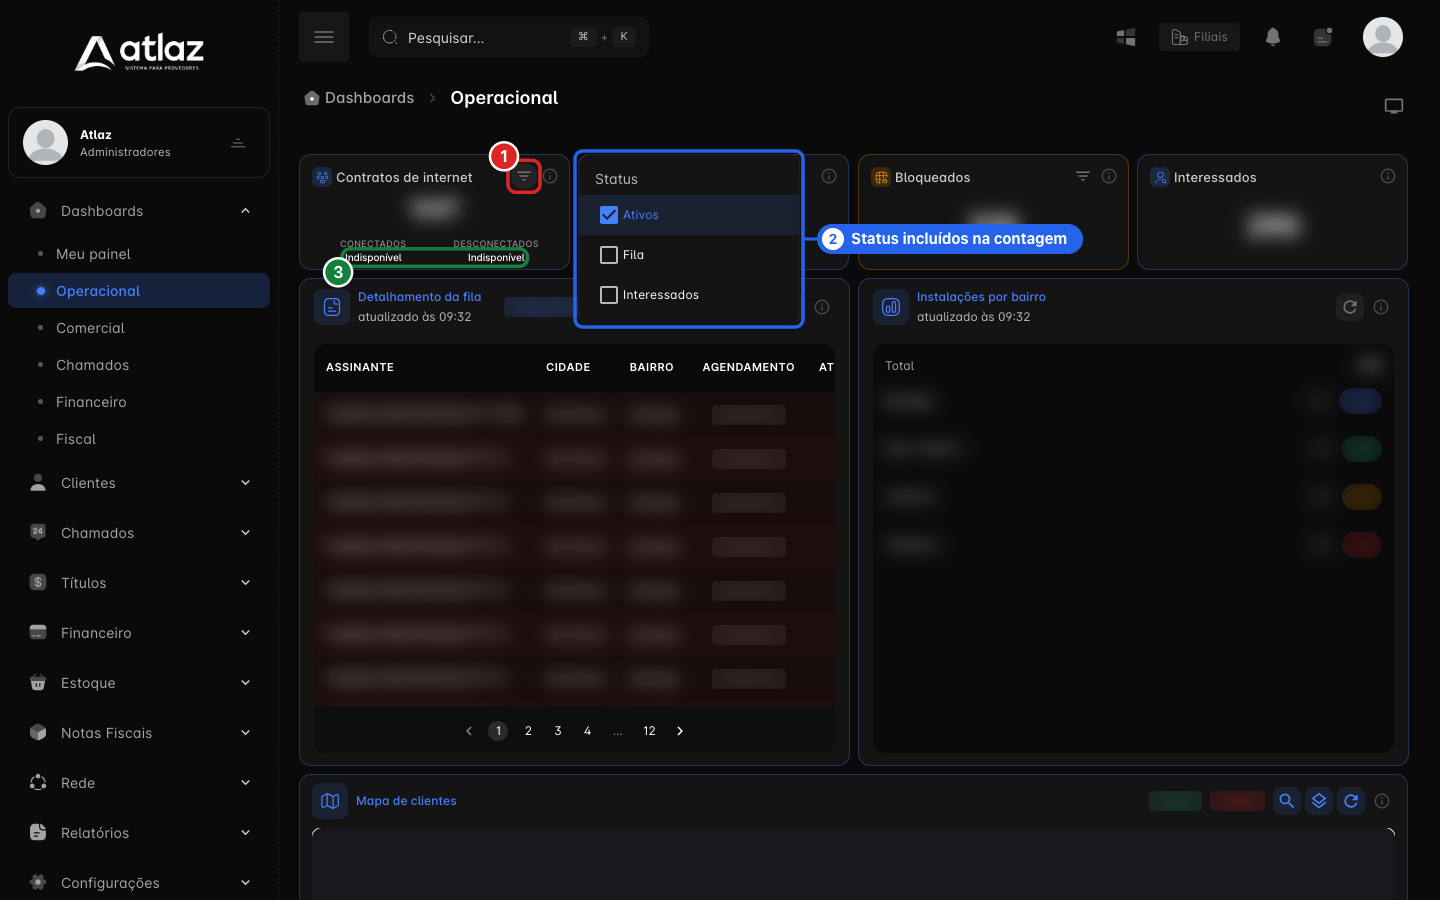Show info for Instalações por bairro
This screenshot has height=900, width=1440.
[x=1381, y=307]
